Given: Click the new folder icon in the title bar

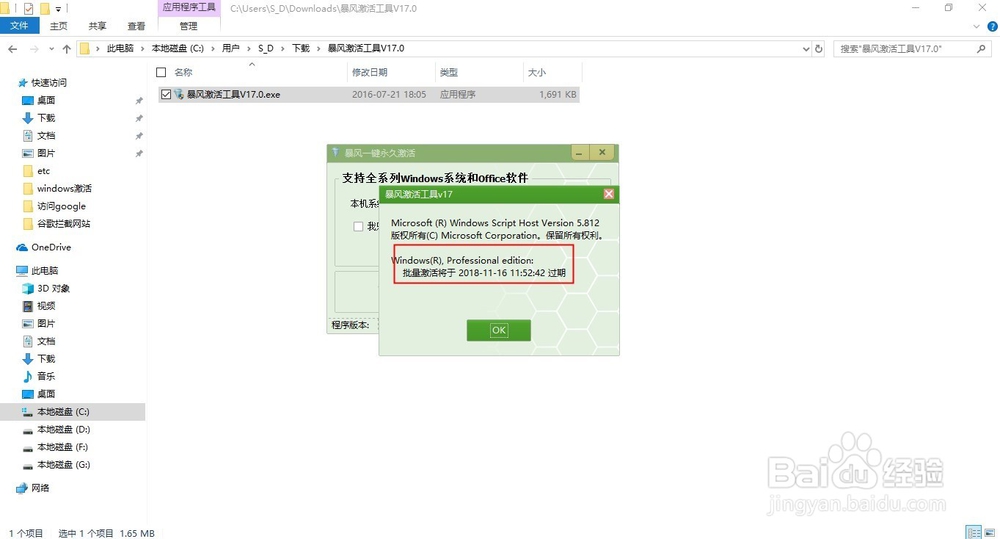Looking at the screenshot, I should coord(45,8).
